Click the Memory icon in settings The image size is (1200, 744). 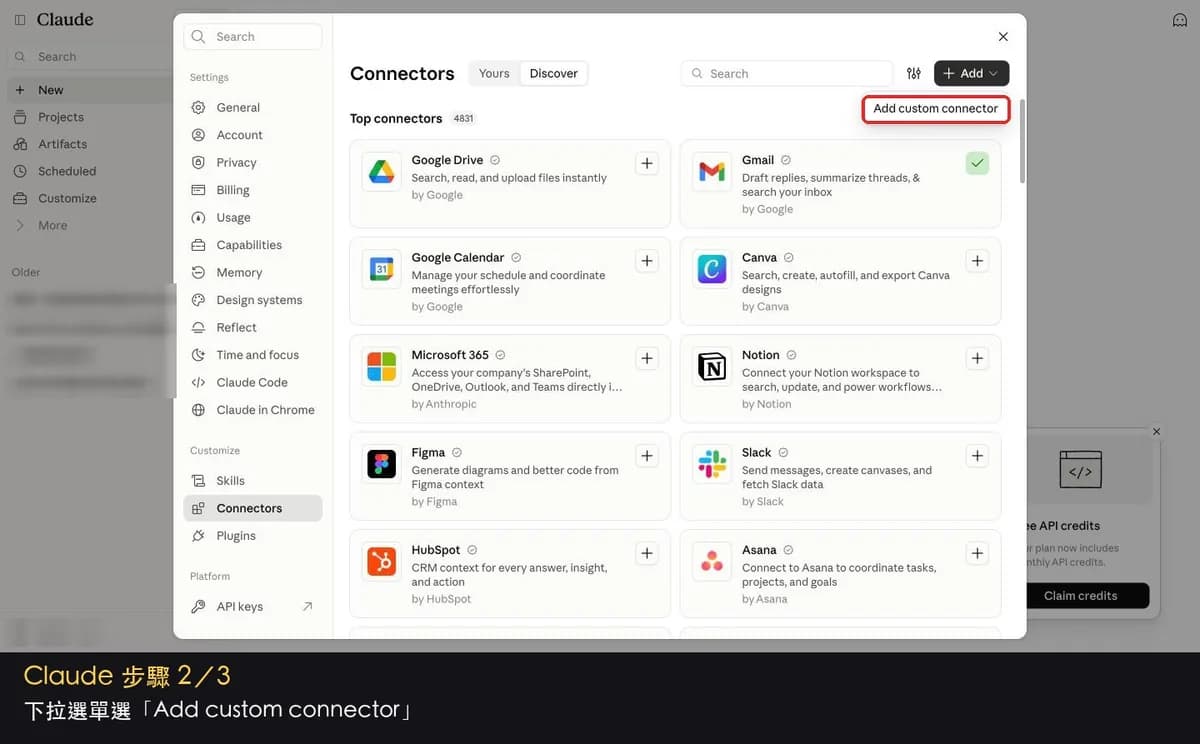198,272
